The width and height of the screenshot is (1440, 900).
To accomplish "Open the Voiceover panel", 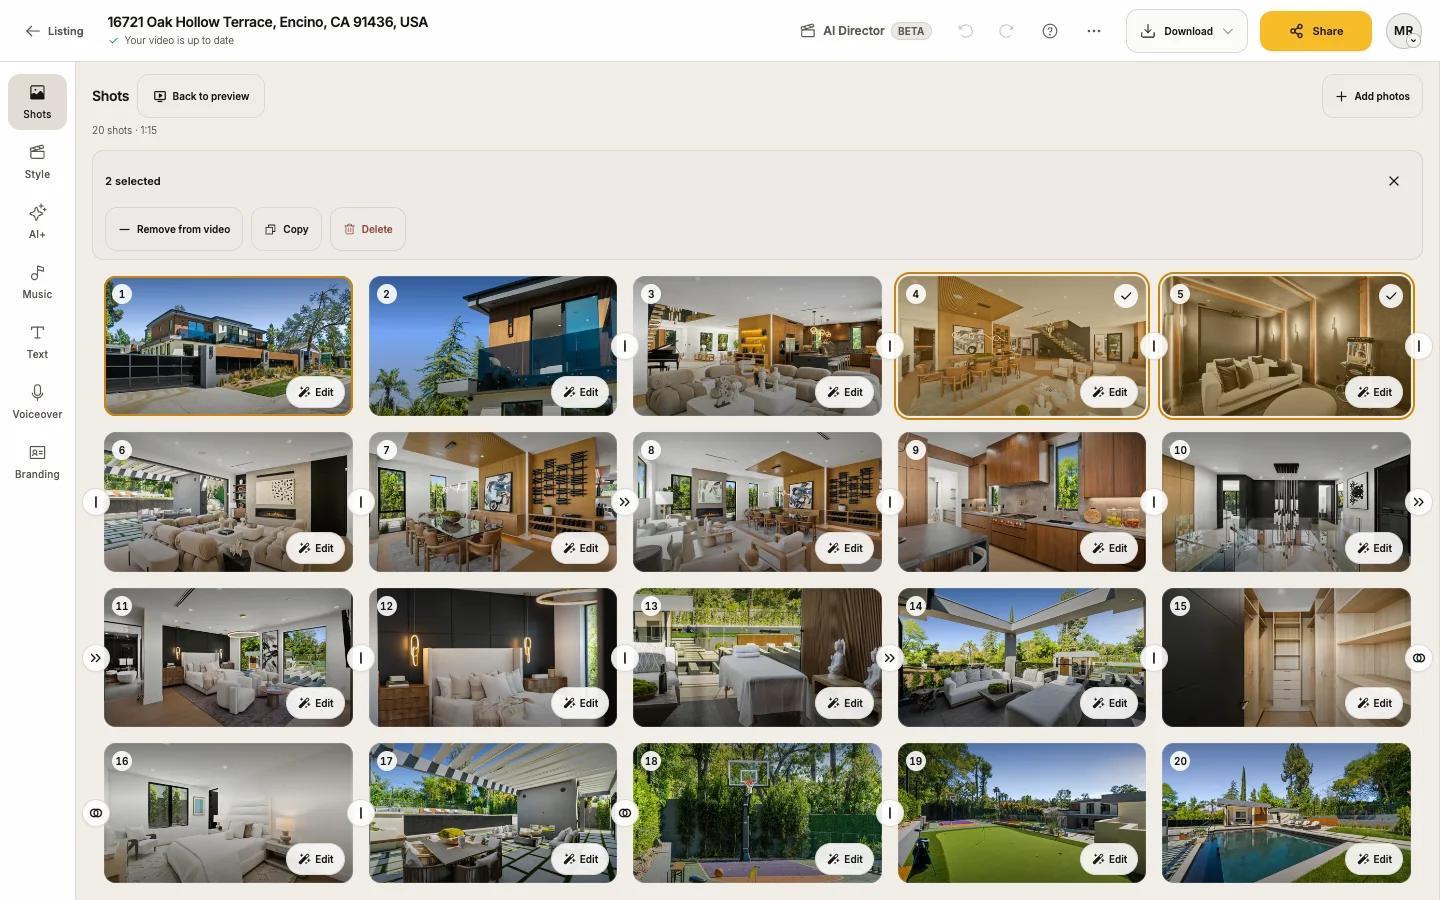I will 37,402.
